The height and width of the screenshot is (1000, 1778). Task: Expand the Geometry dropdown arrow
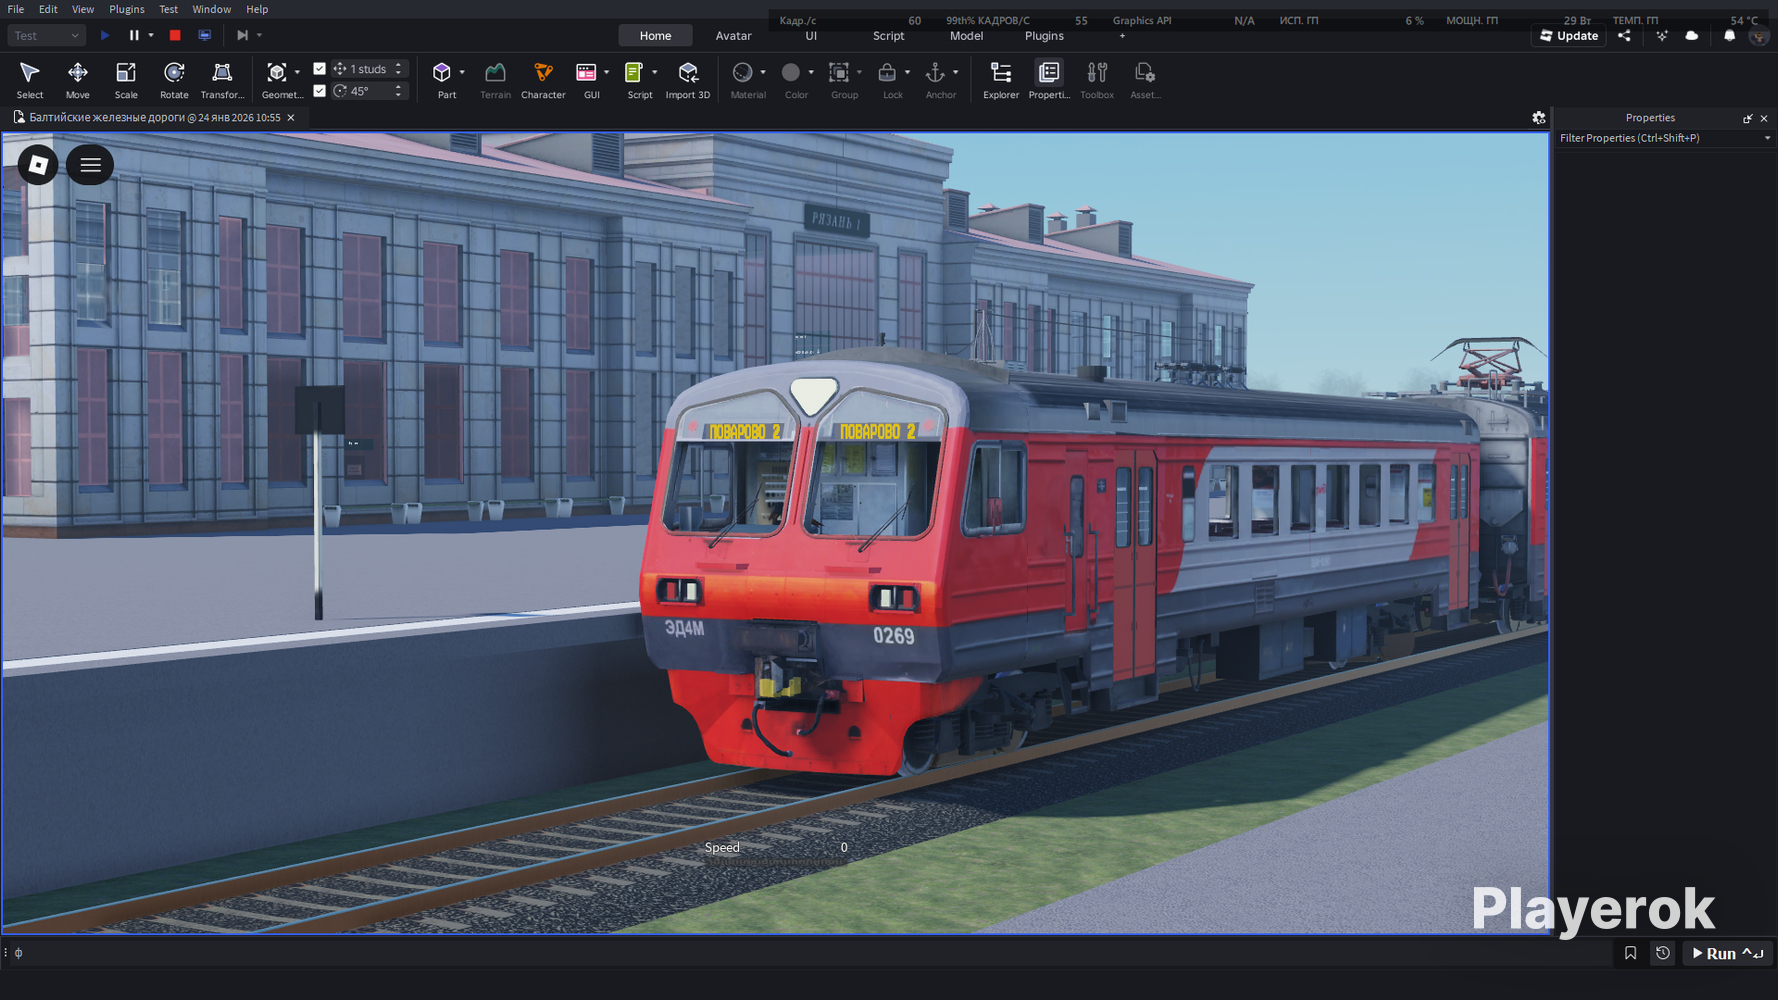coord(297,72)
